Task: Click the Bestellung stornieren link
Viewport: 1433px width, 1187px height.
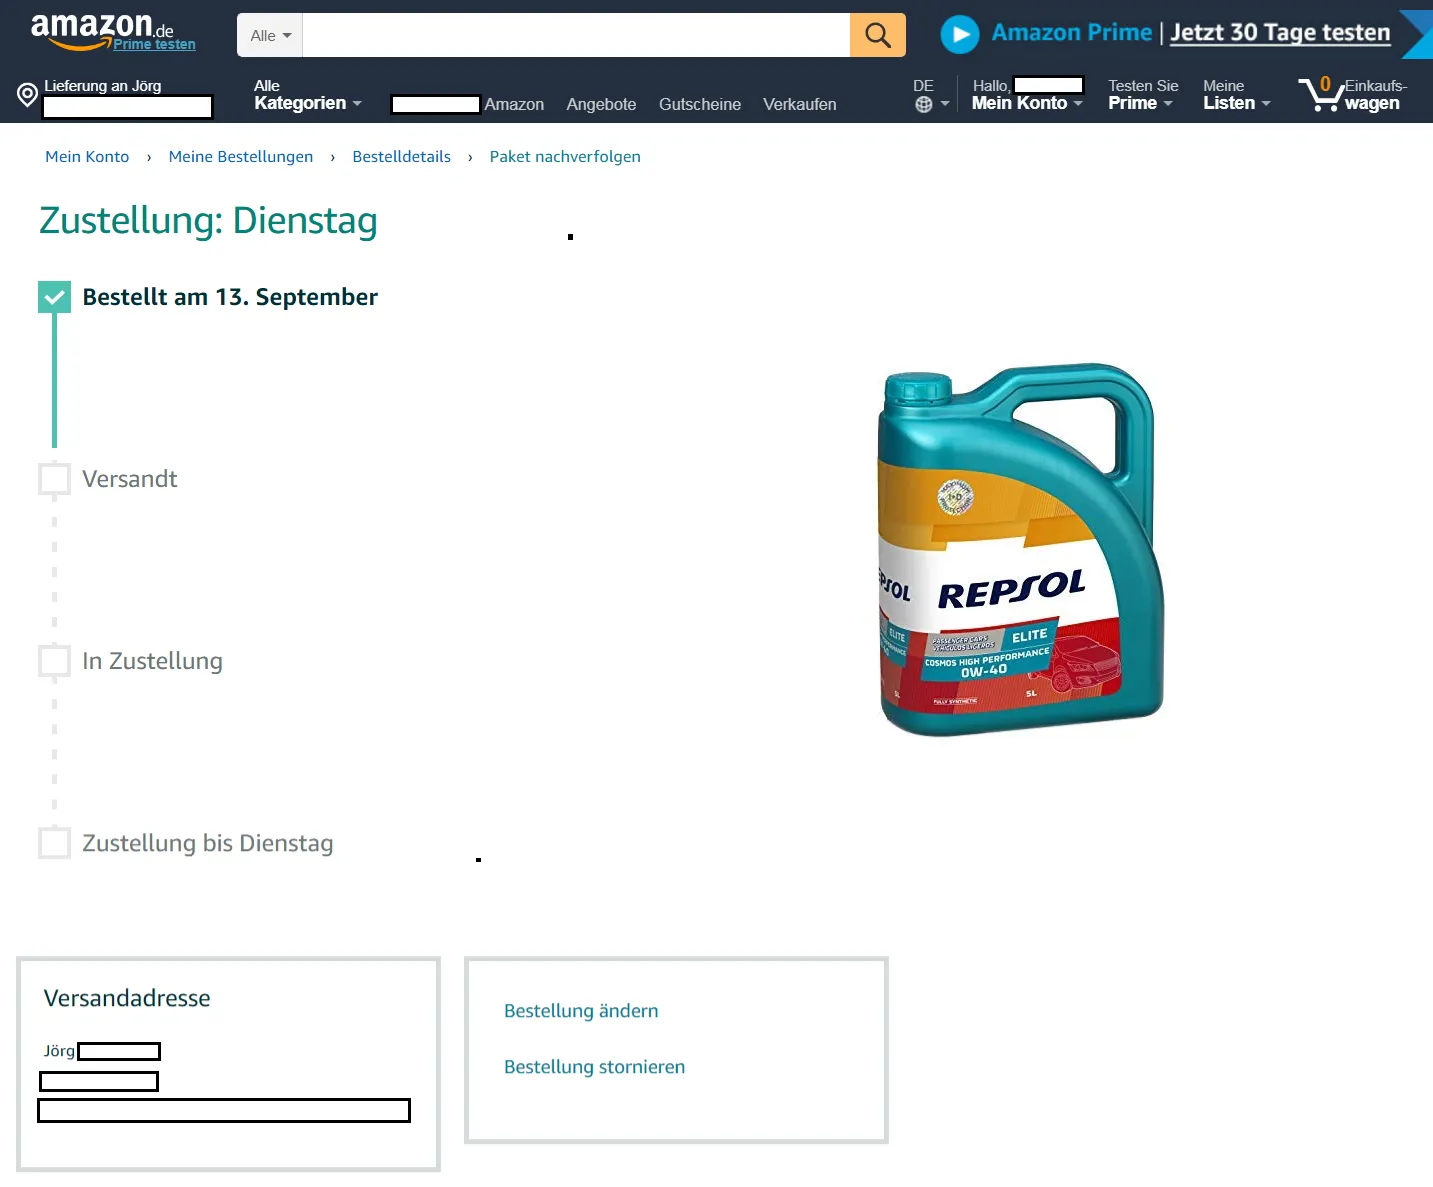Action: [x=594, y=1067]
